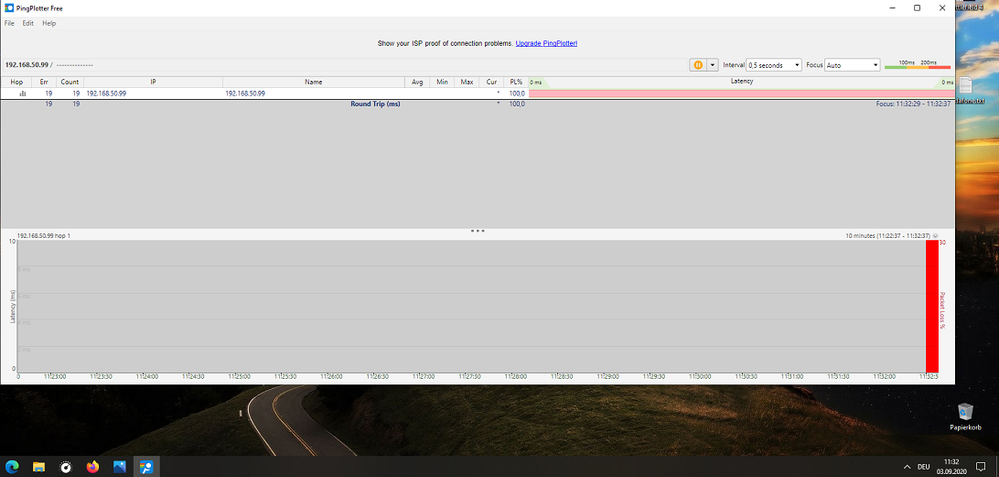999x477 pixels.
Task: Open the dropdown arrow beside the pause button
Action: [712, 65]
